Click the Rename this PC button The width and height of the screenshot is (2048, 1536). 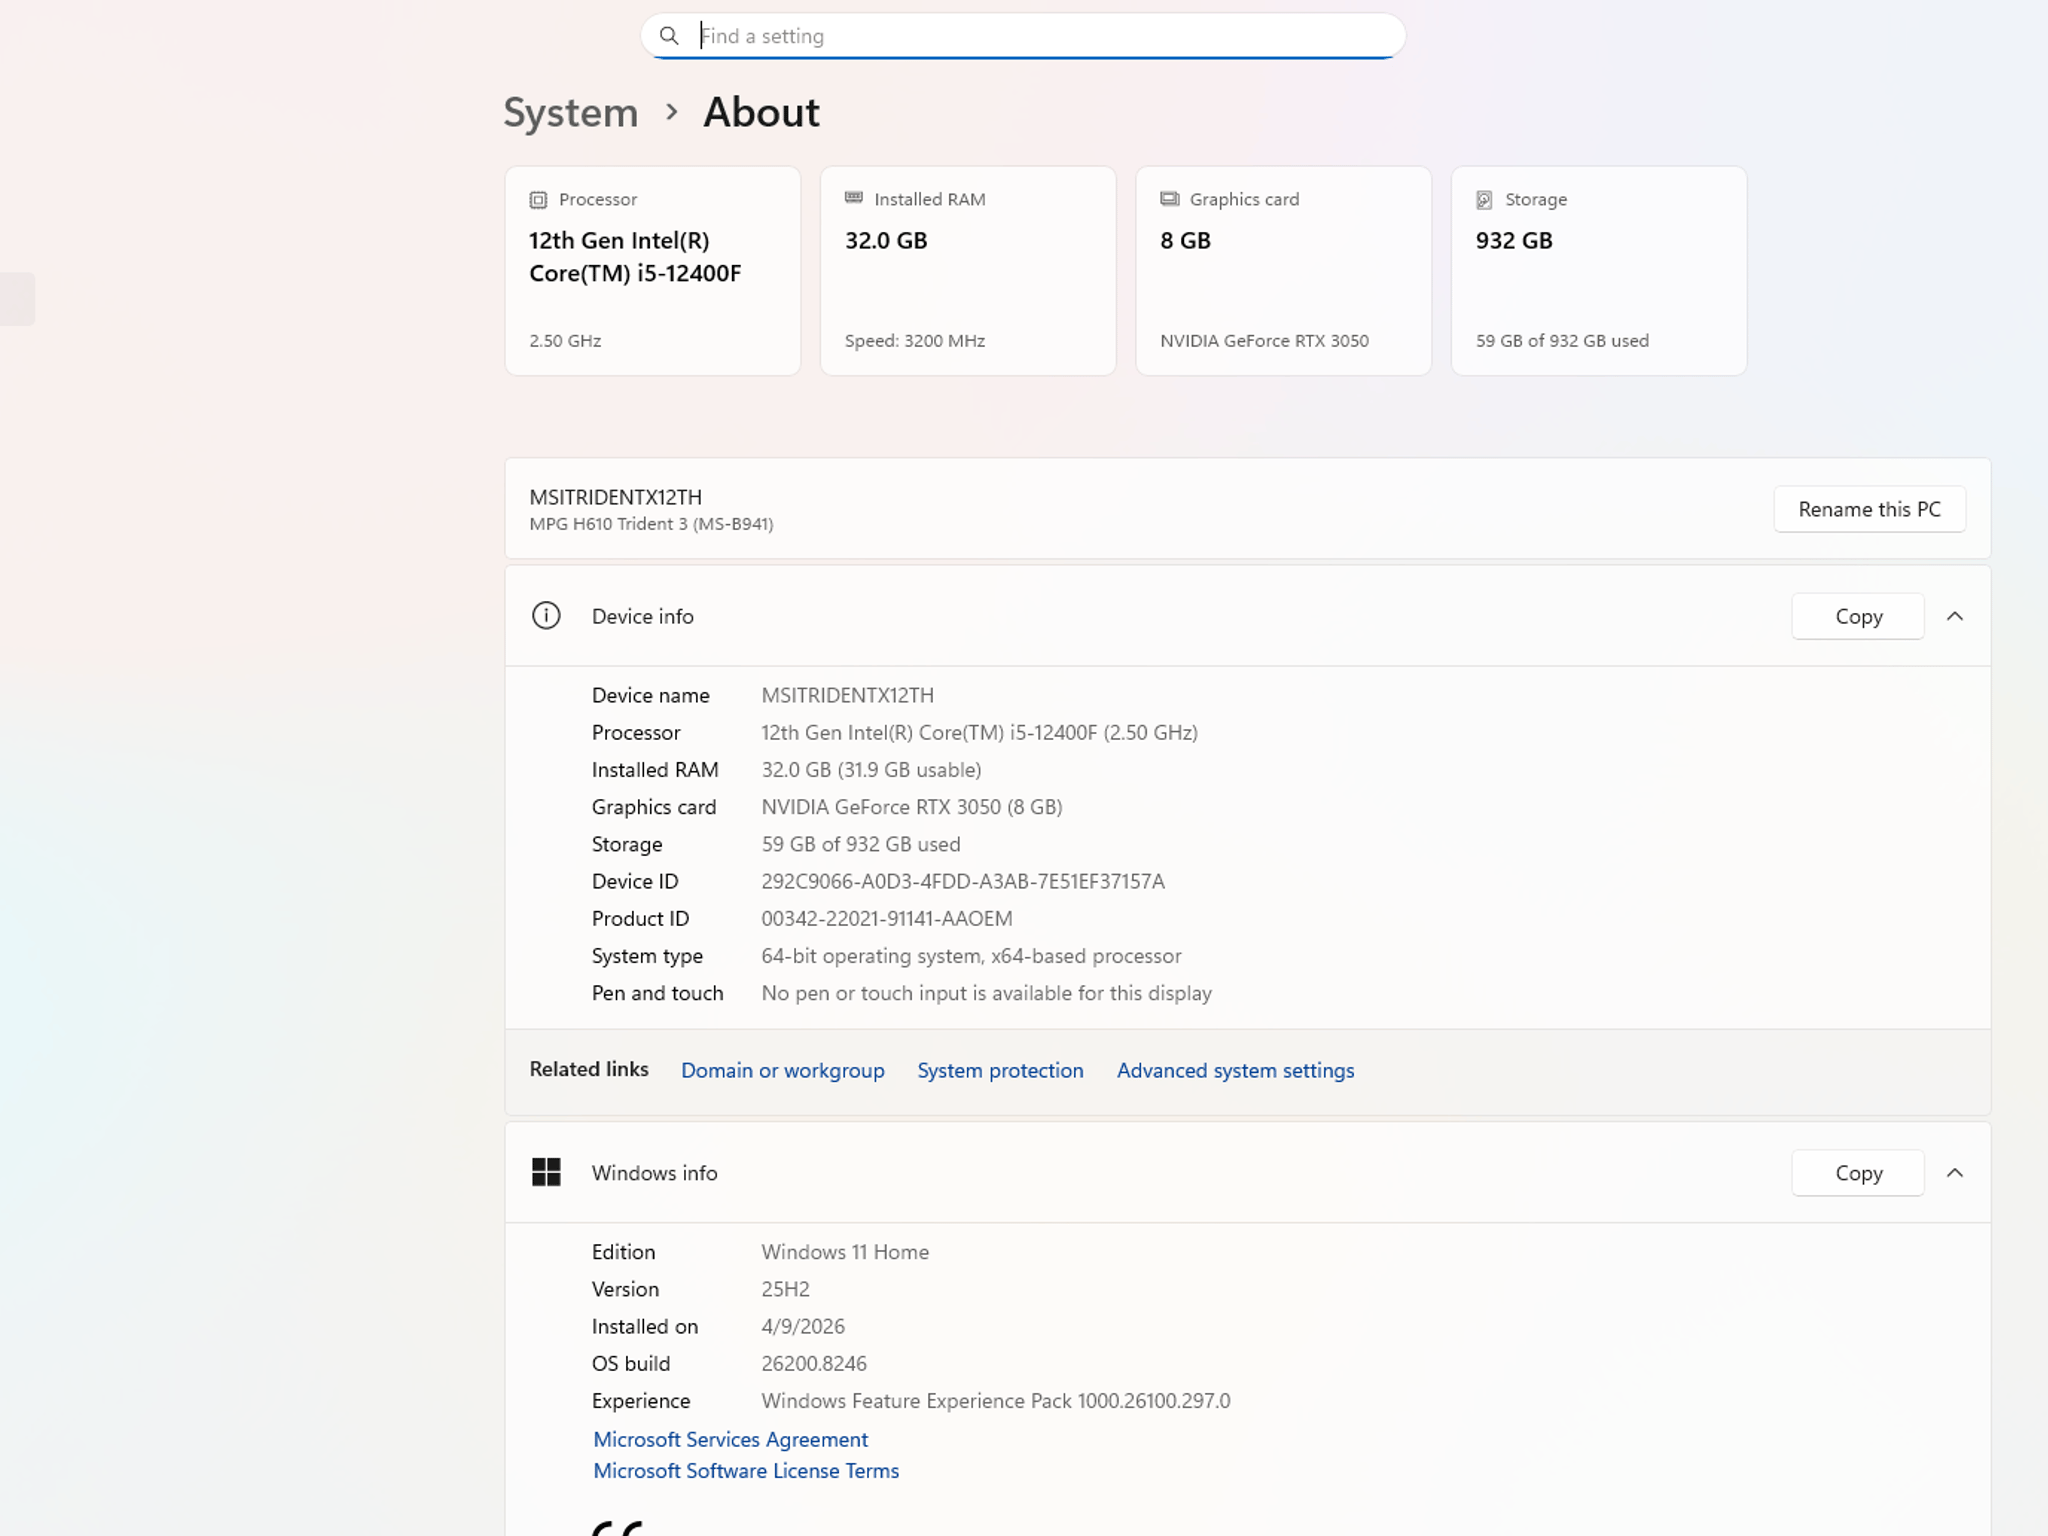(1869, 509)
